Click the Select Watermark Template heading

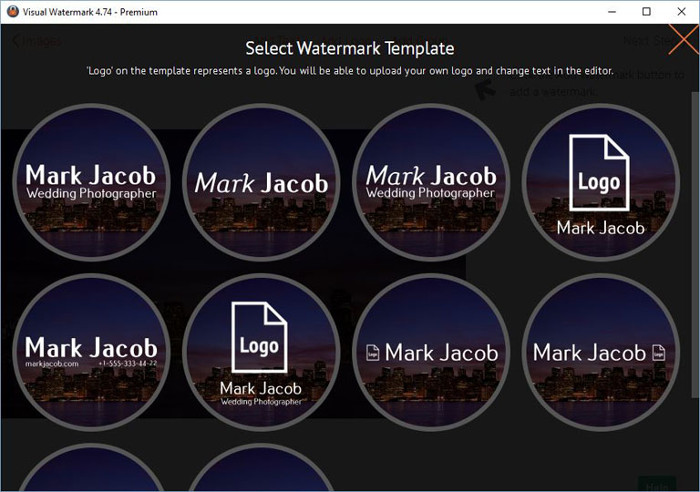350,48
